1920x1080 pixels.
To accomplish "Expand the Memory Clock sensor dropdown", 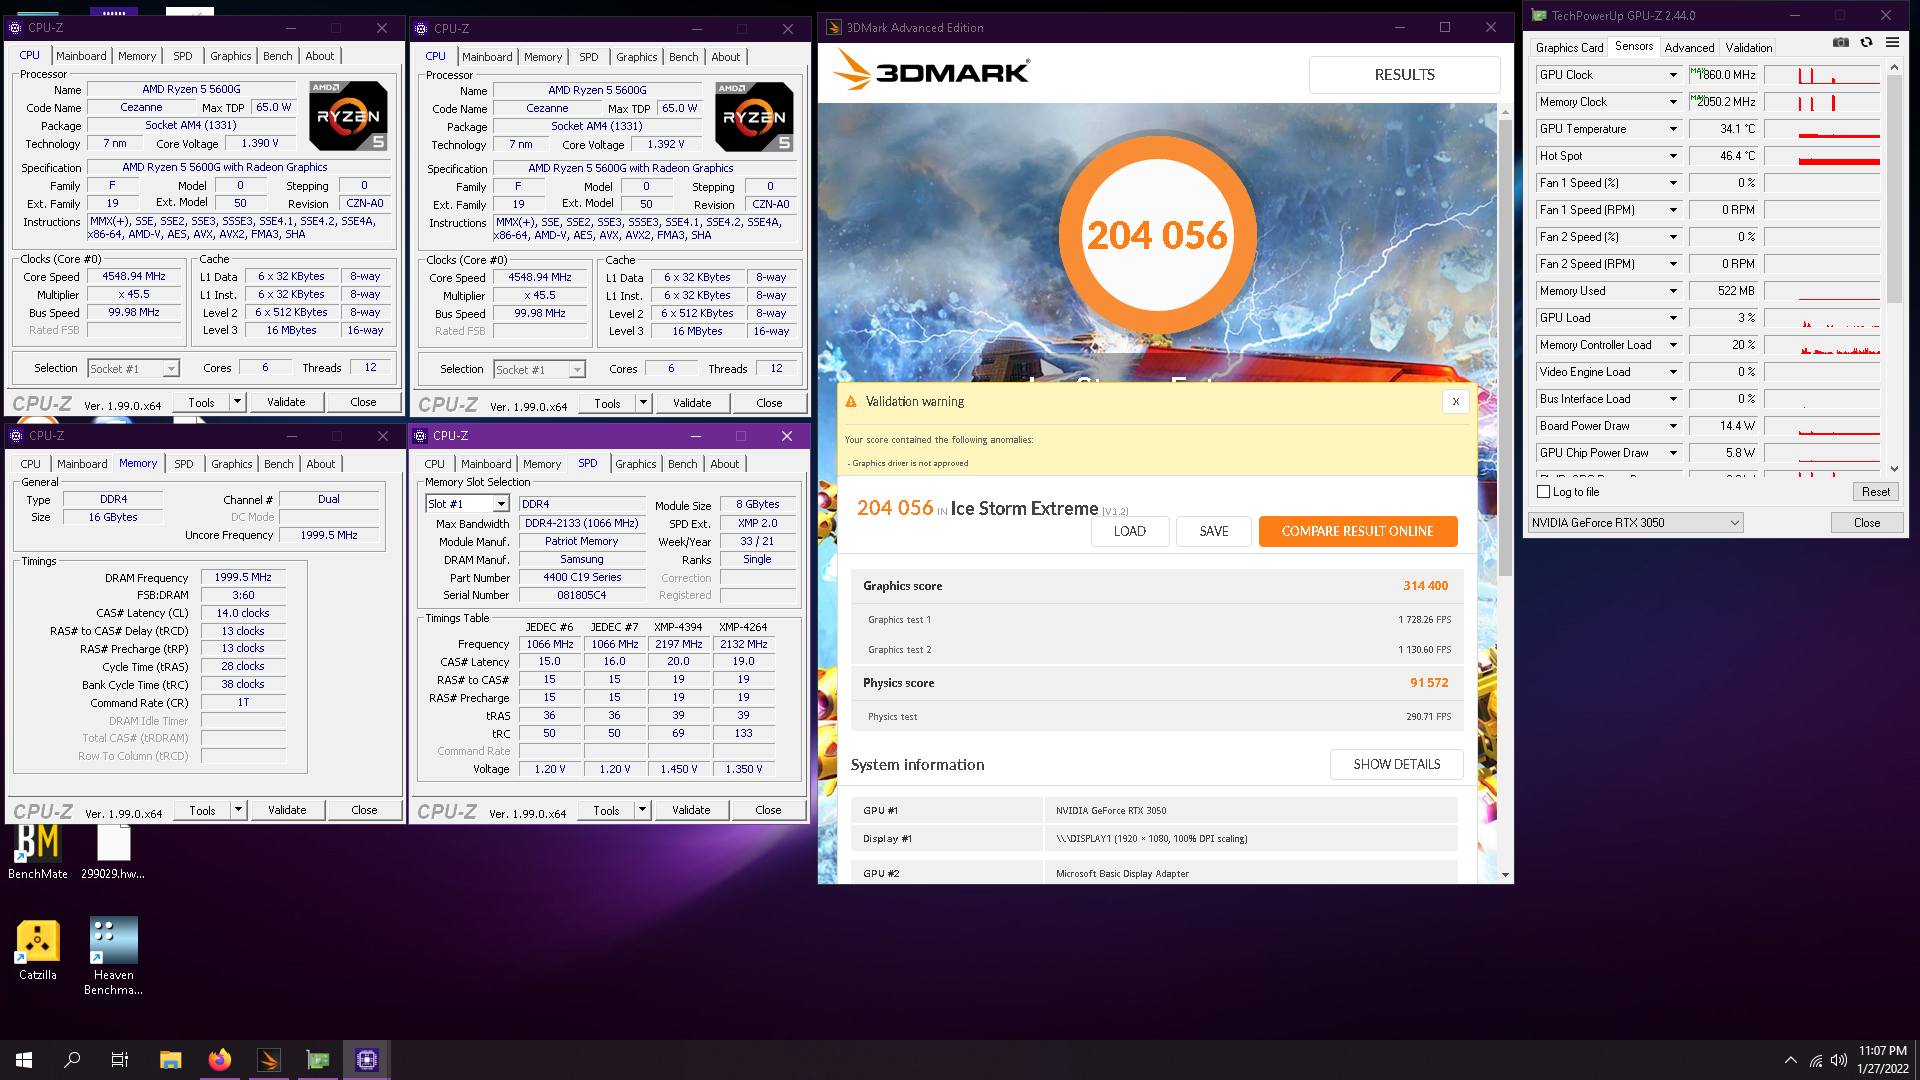I will [1673, 102].
